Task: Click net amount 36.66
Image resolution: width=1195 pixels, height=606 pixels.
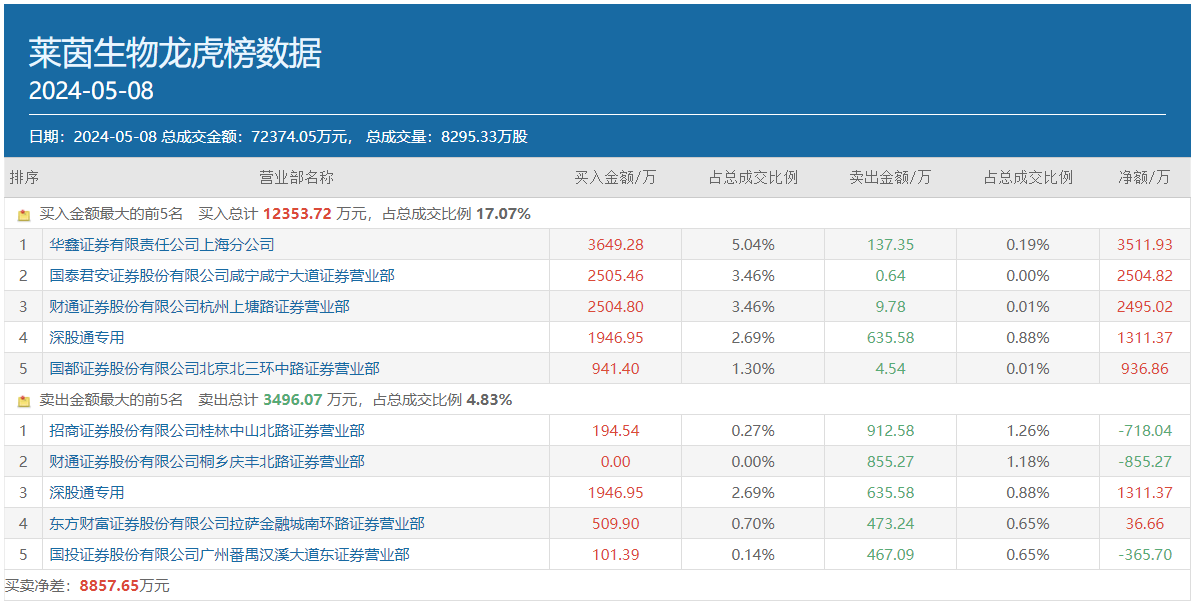Action: [x=1145, y=524]
